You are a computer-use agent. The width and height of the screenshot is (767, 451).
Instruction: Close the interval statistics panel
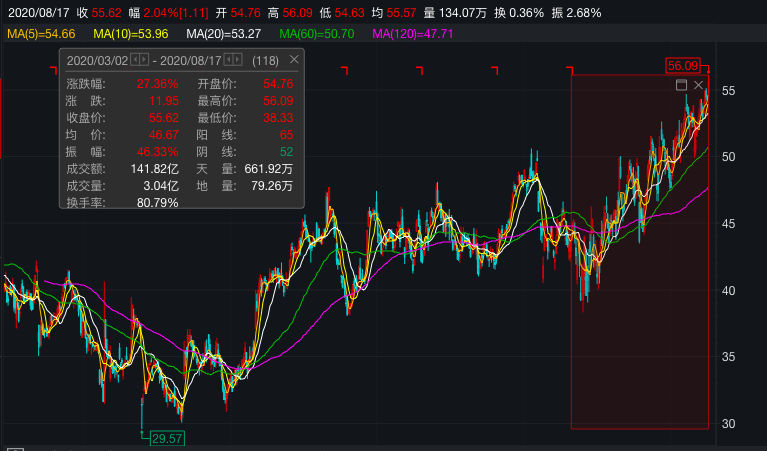(x=294, y=59)
